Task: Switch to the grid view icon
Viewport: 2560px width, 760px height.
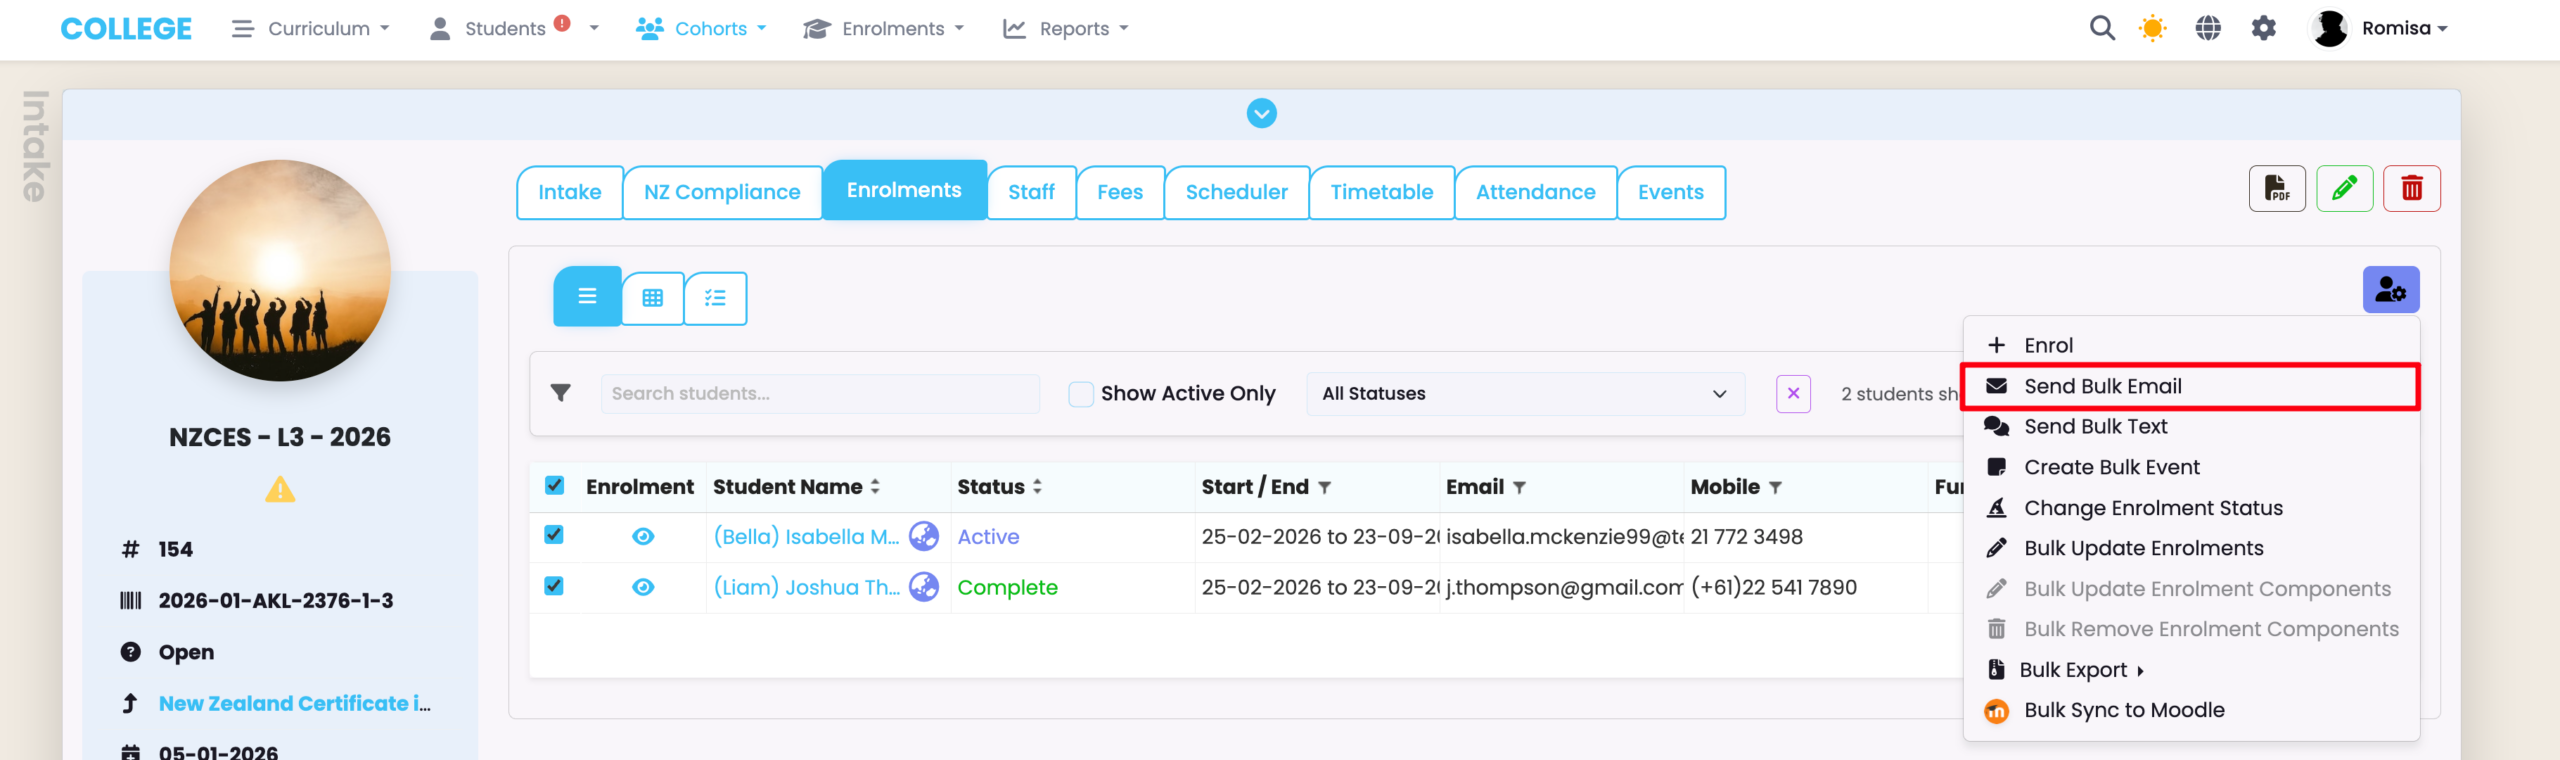Action: pos(653,298)
